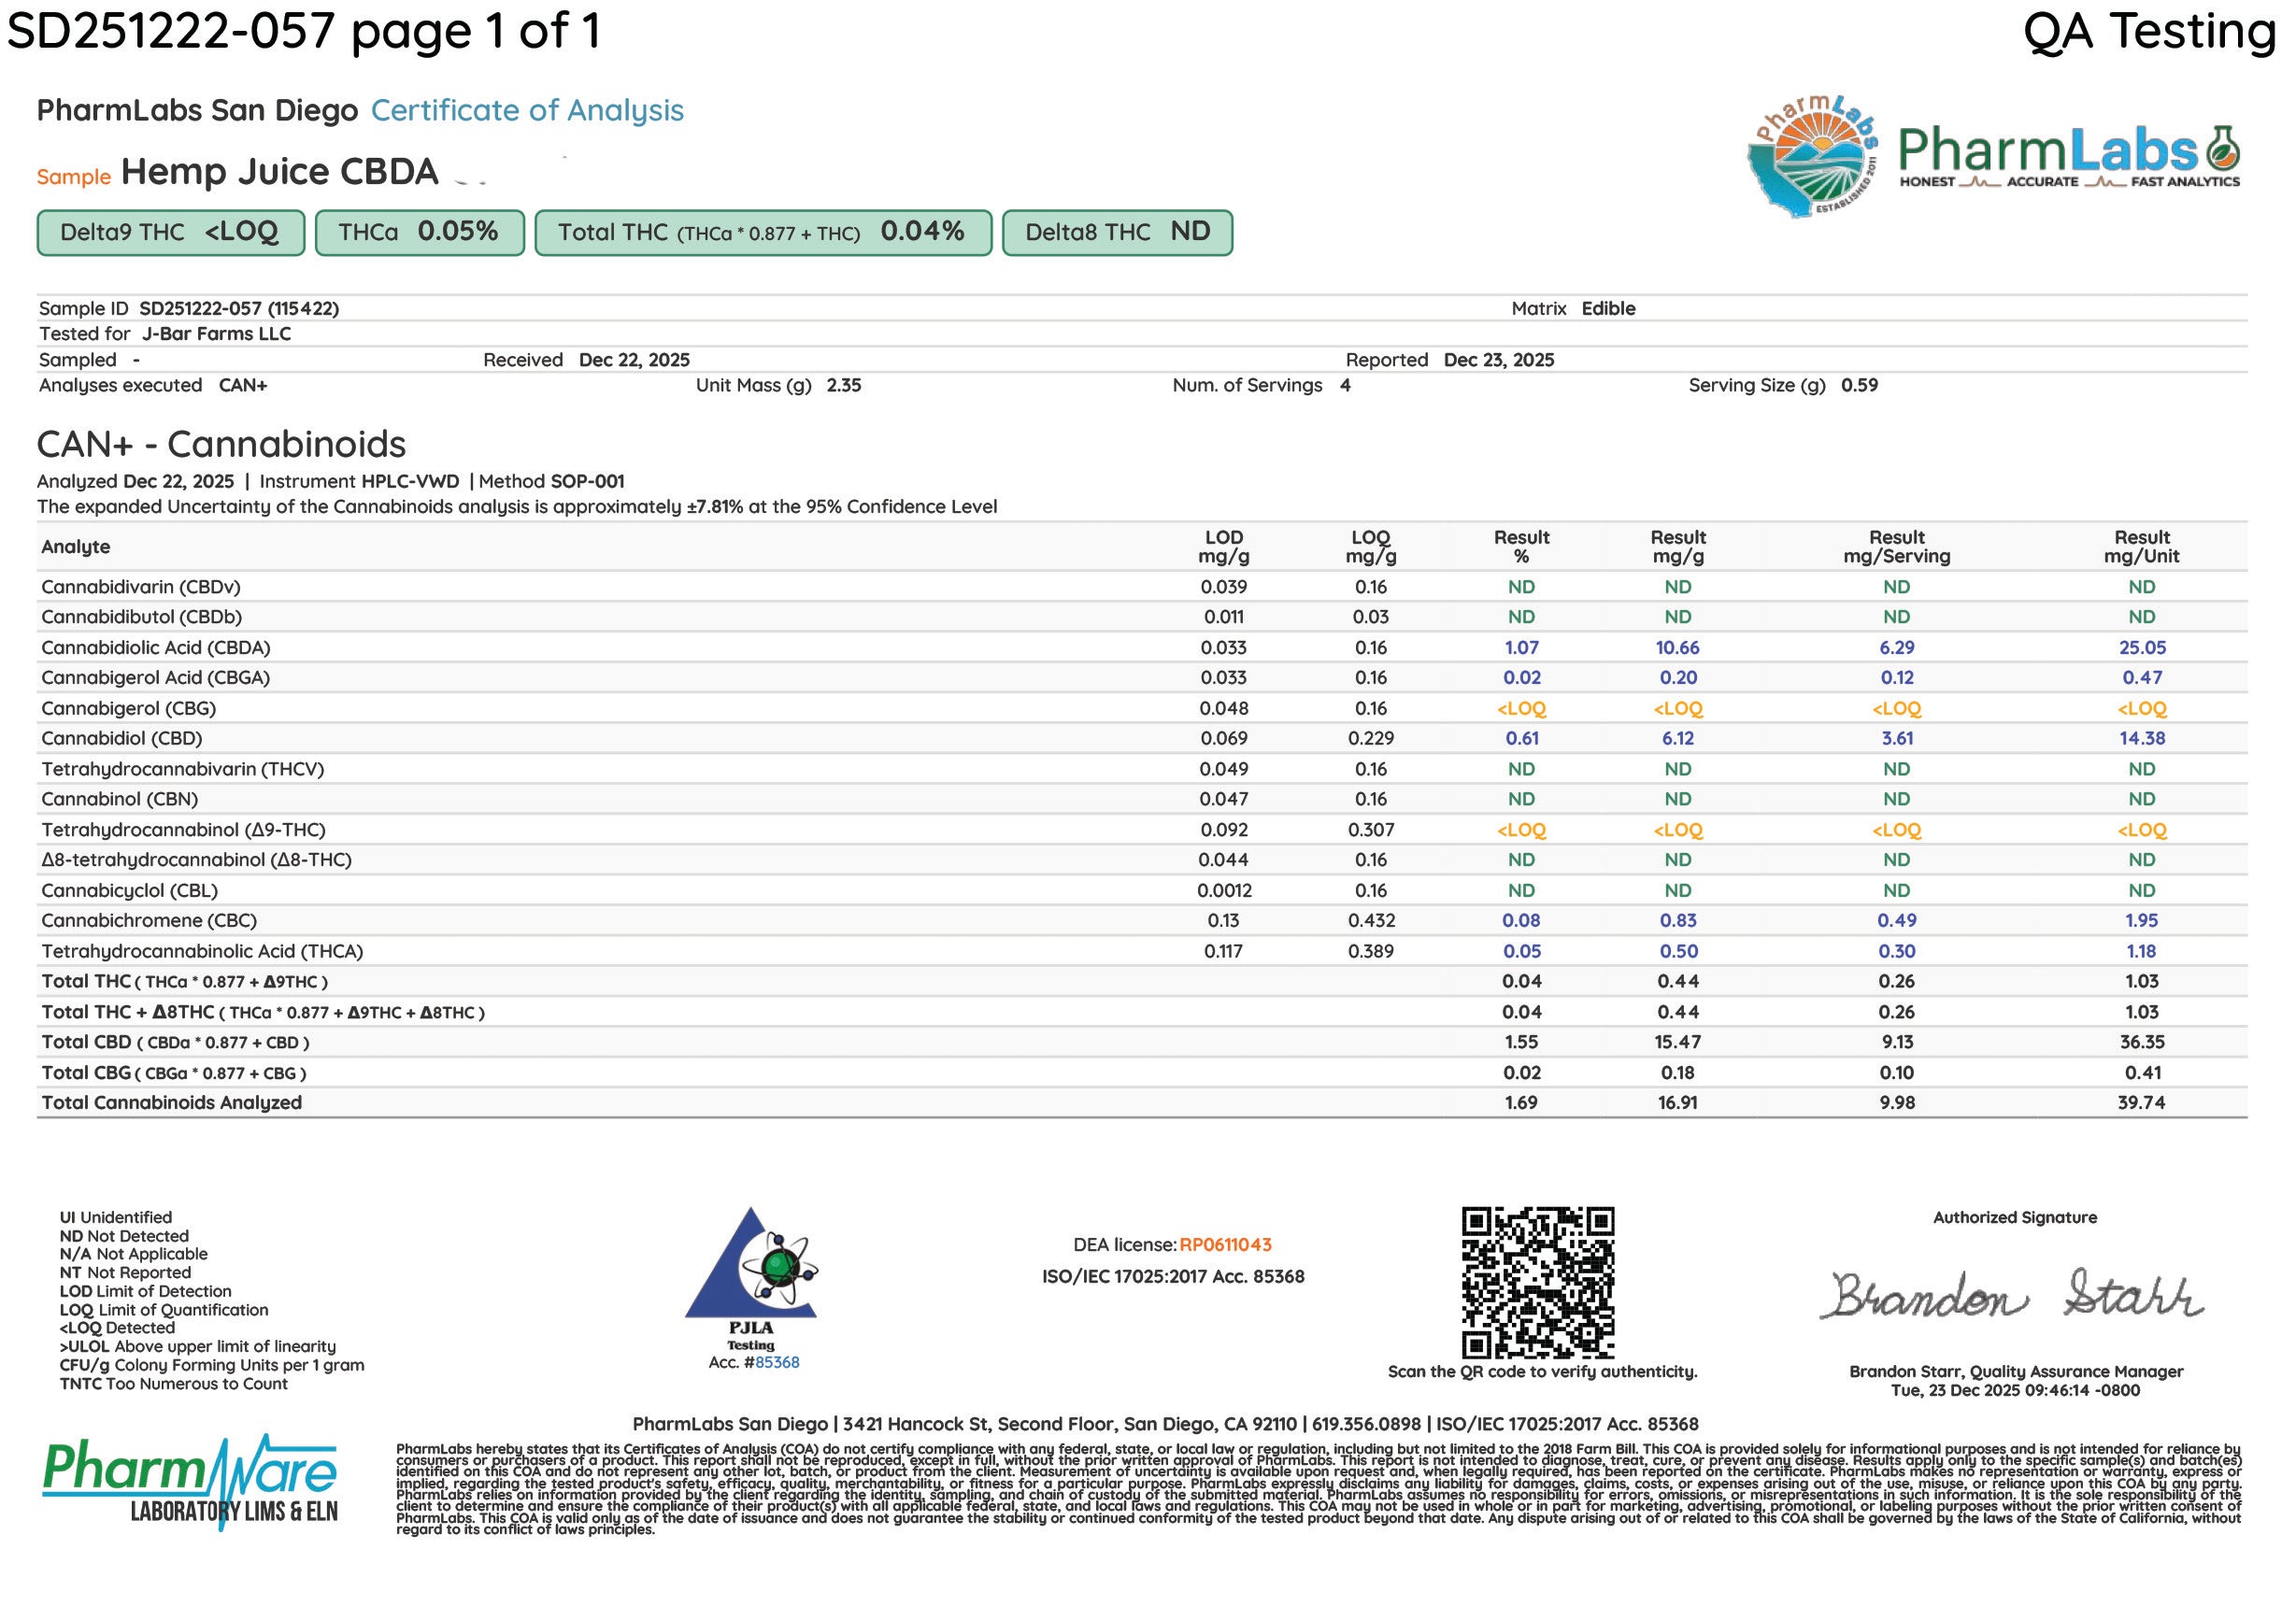
Task: Click Total Cannabinoids percent value "1.69"
Action: (x=1522, y=1103)
